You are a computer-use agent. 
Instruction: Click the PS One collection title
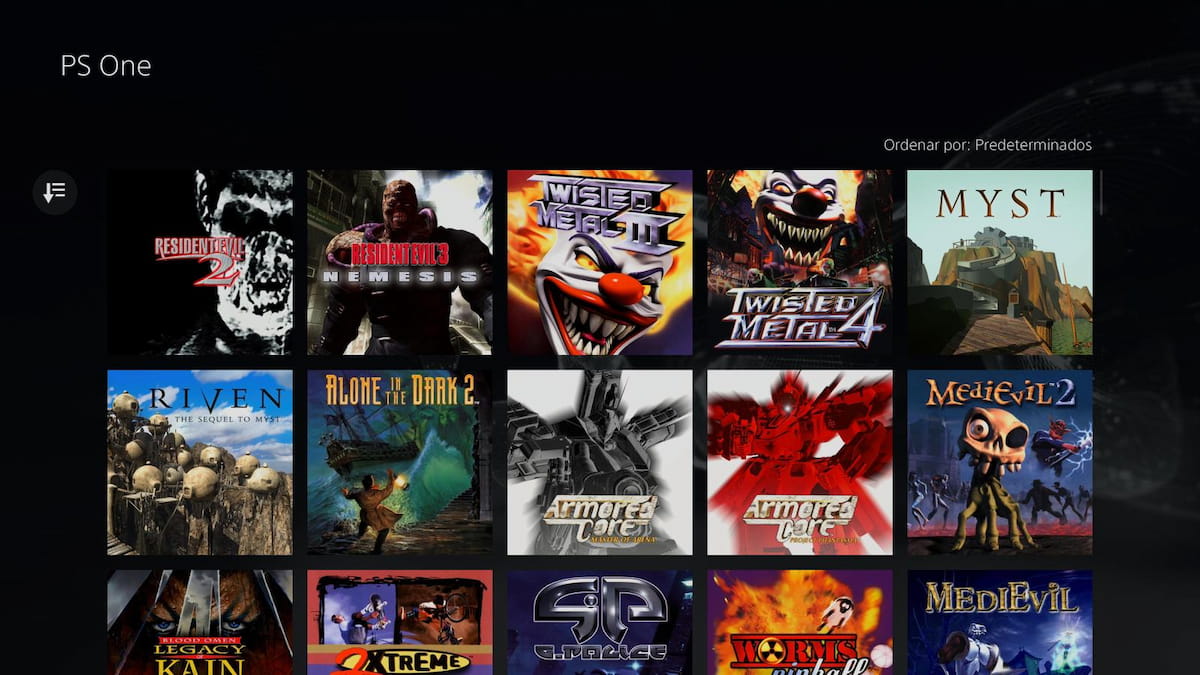click(106, 66)
